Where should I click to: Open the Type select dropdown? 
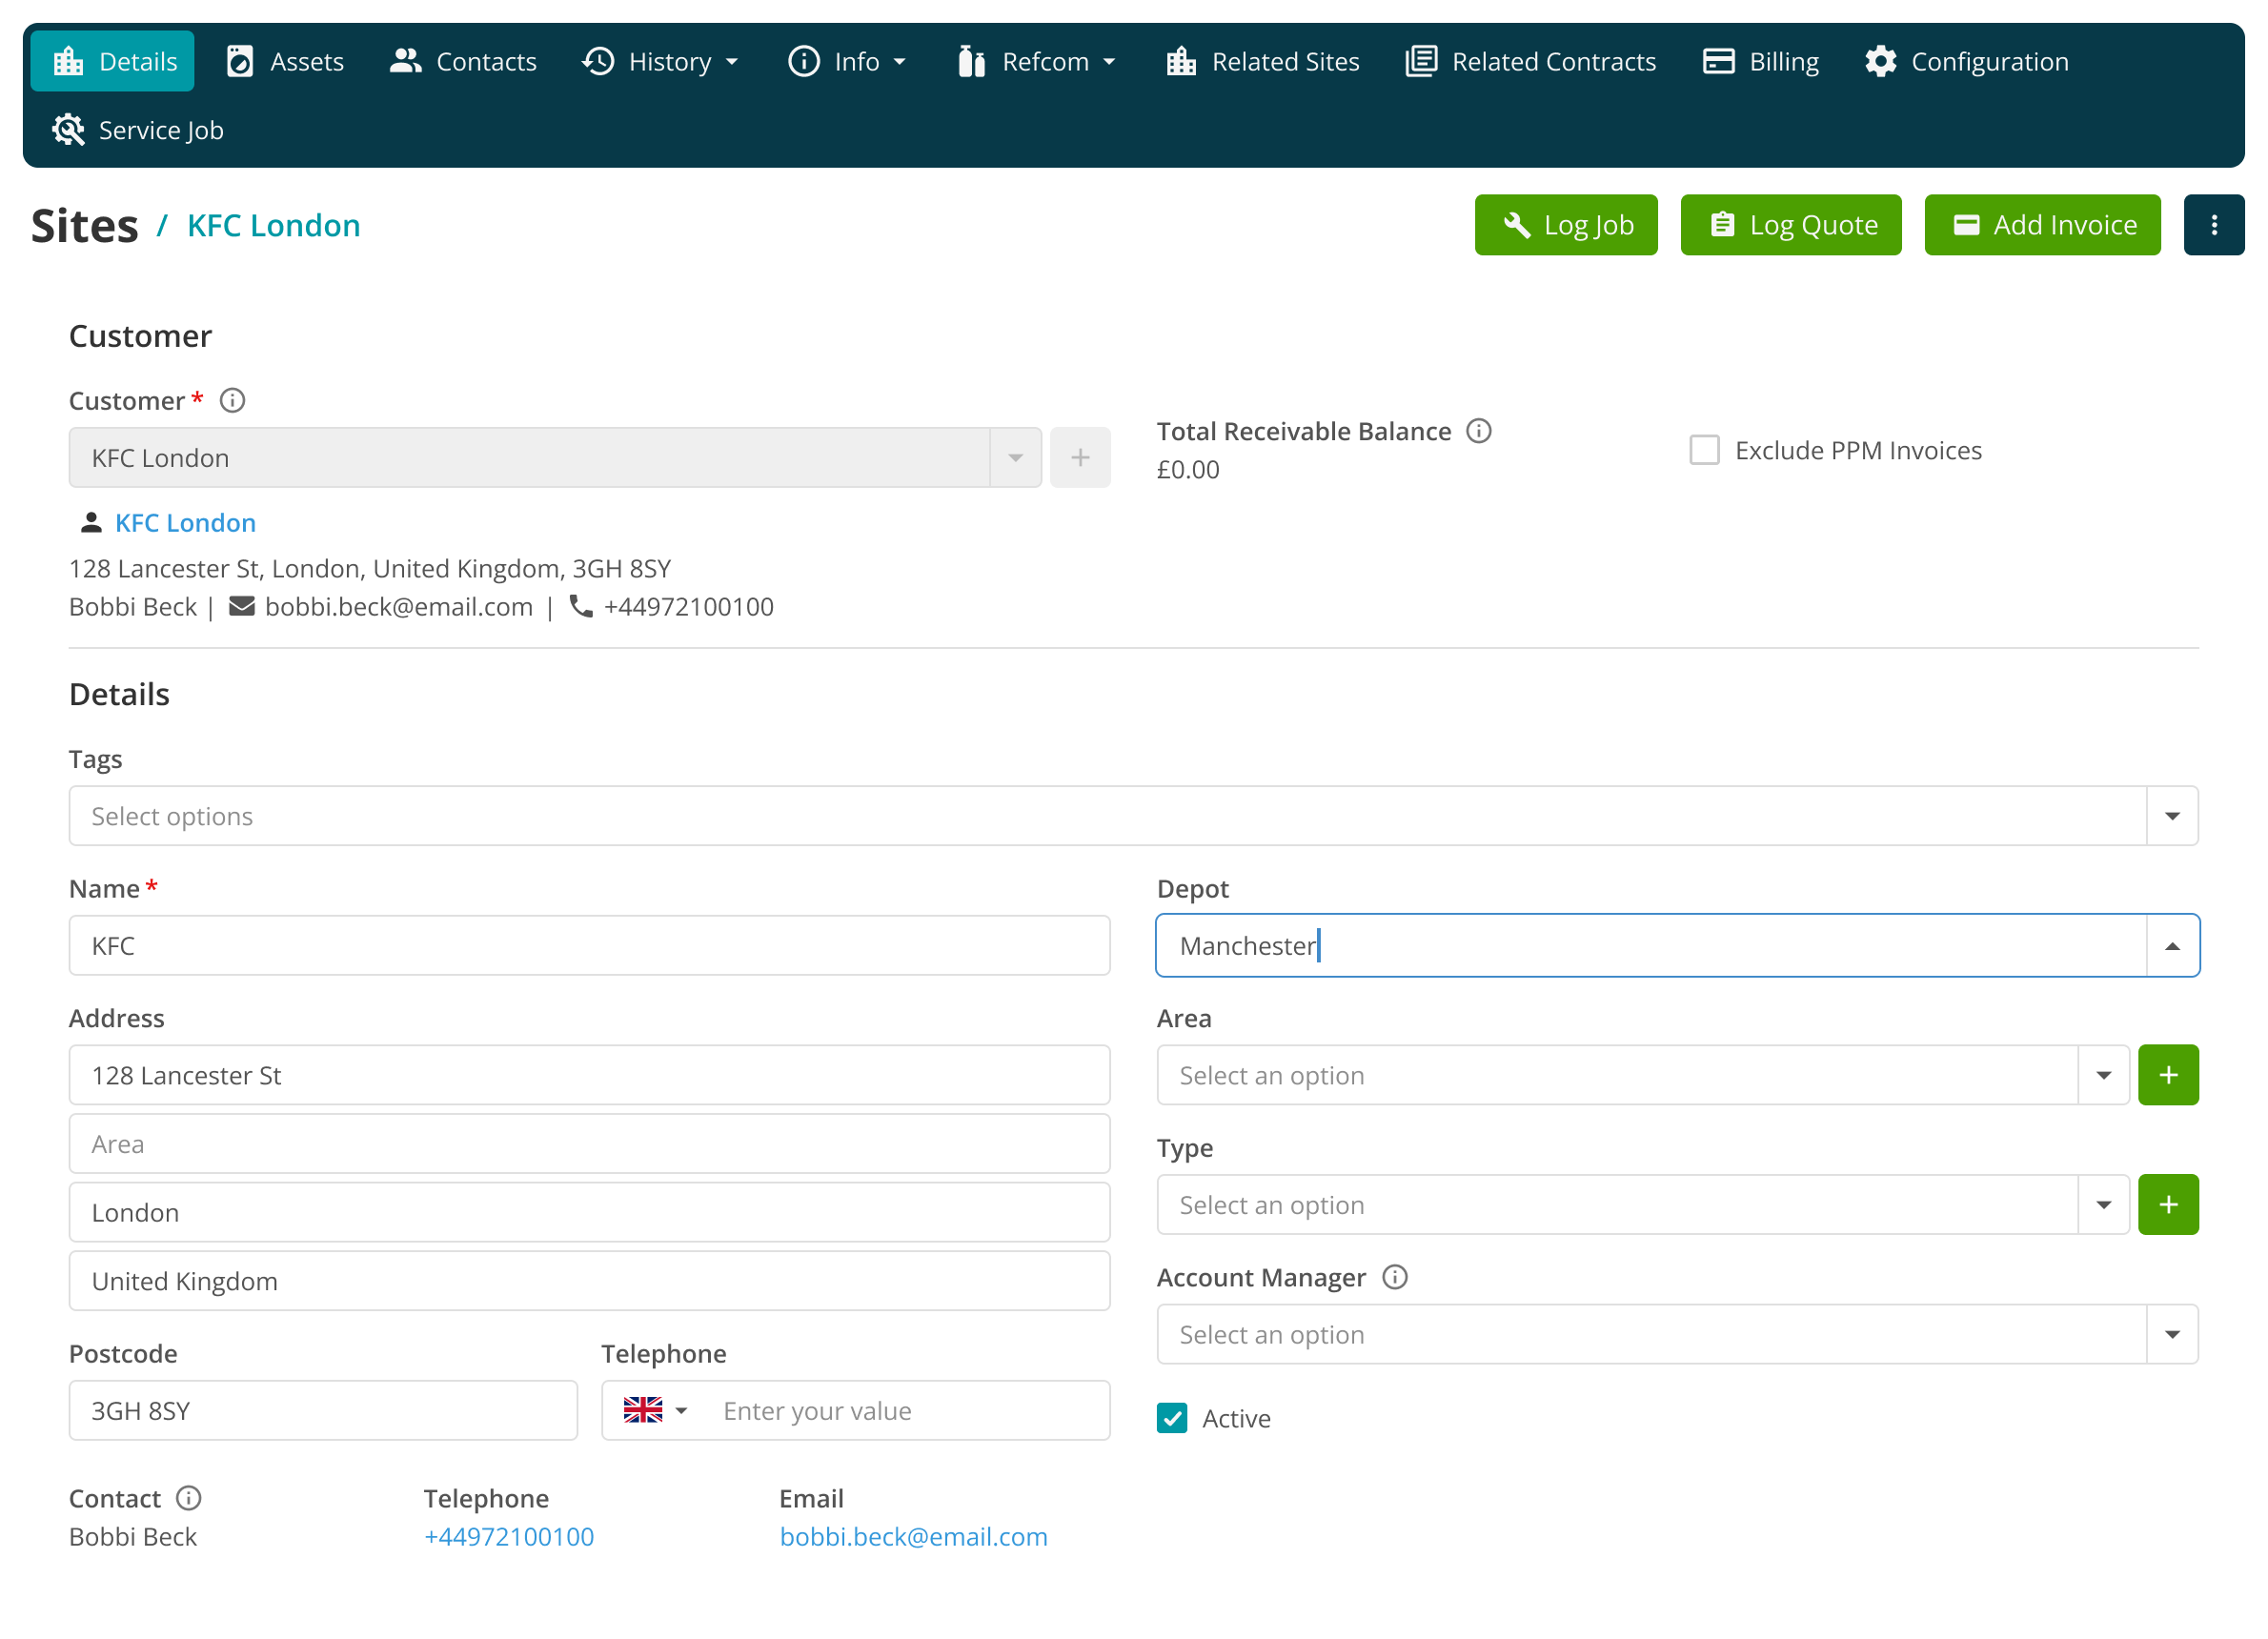tap(1643, 1205)
